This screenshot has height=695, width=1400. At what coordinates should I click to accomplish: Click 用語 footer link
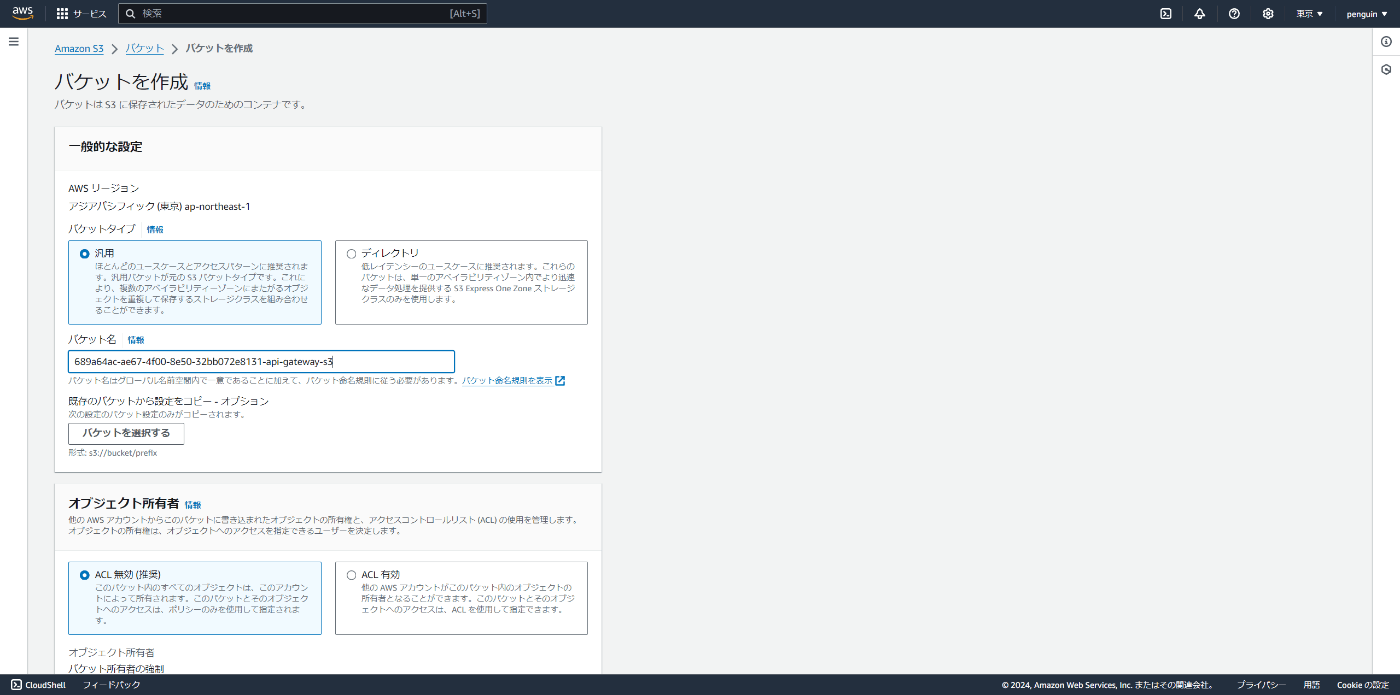[1312, 685]
